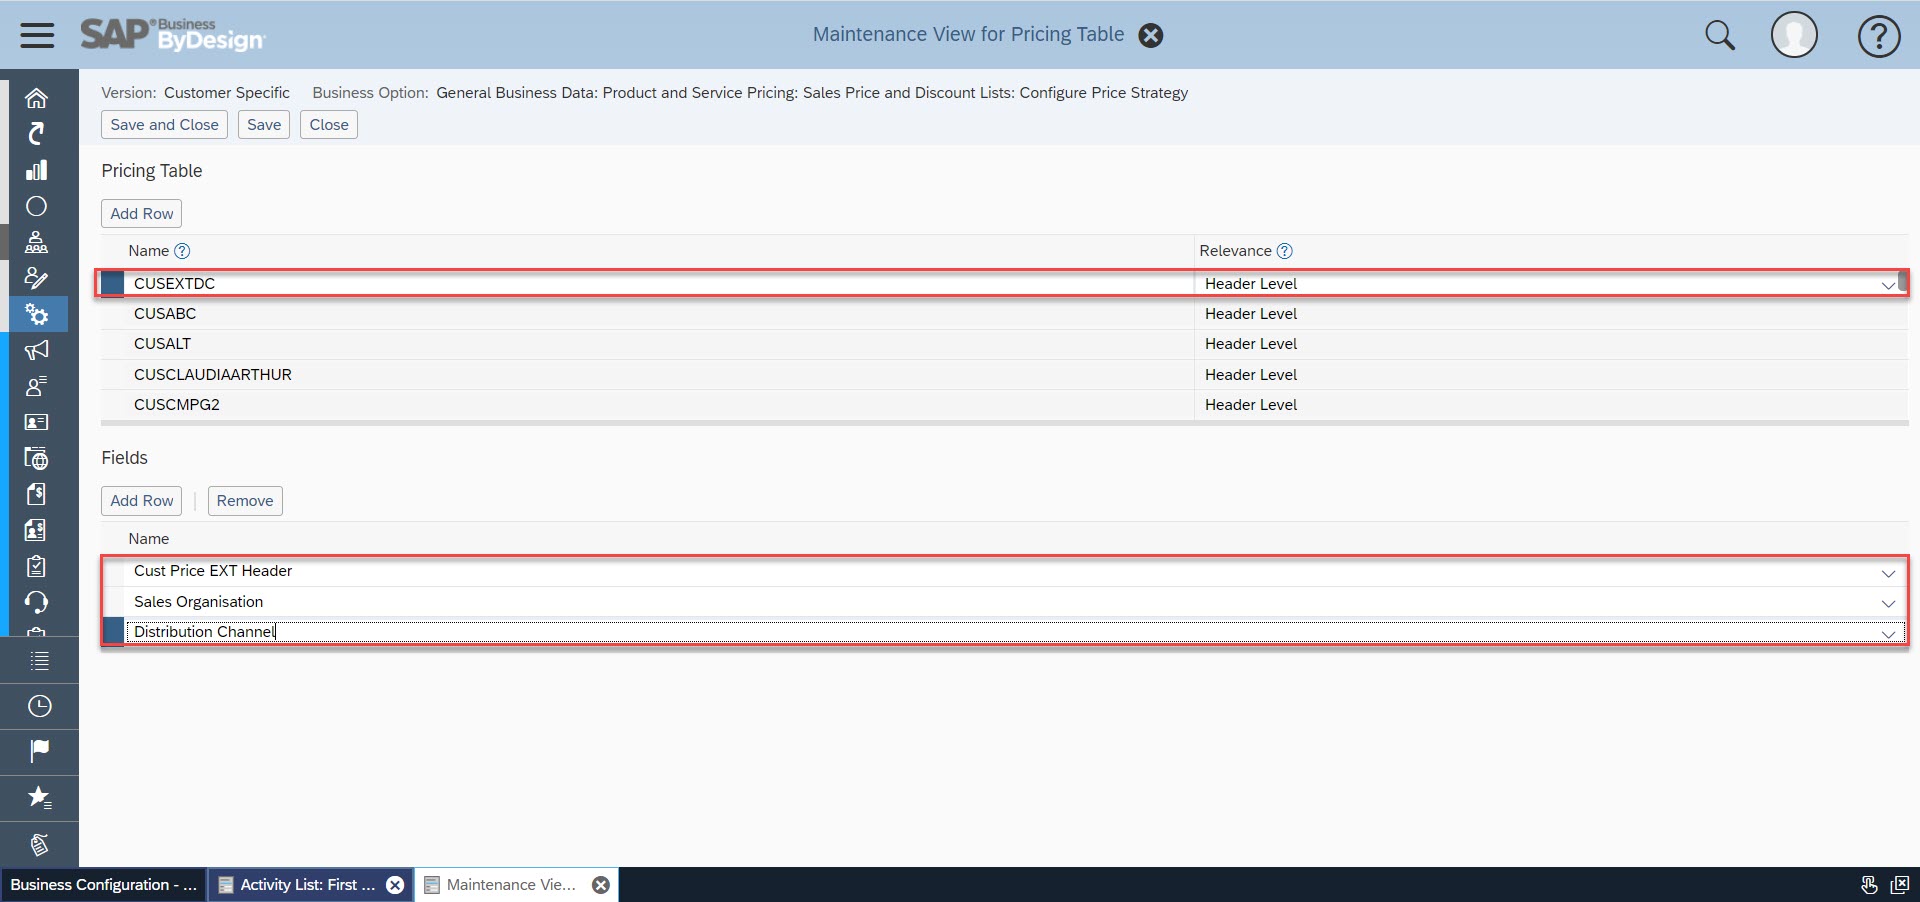Select the CUSEXTDC row selector
This screenshot has width=1920, height=902.
coord(112,284)
